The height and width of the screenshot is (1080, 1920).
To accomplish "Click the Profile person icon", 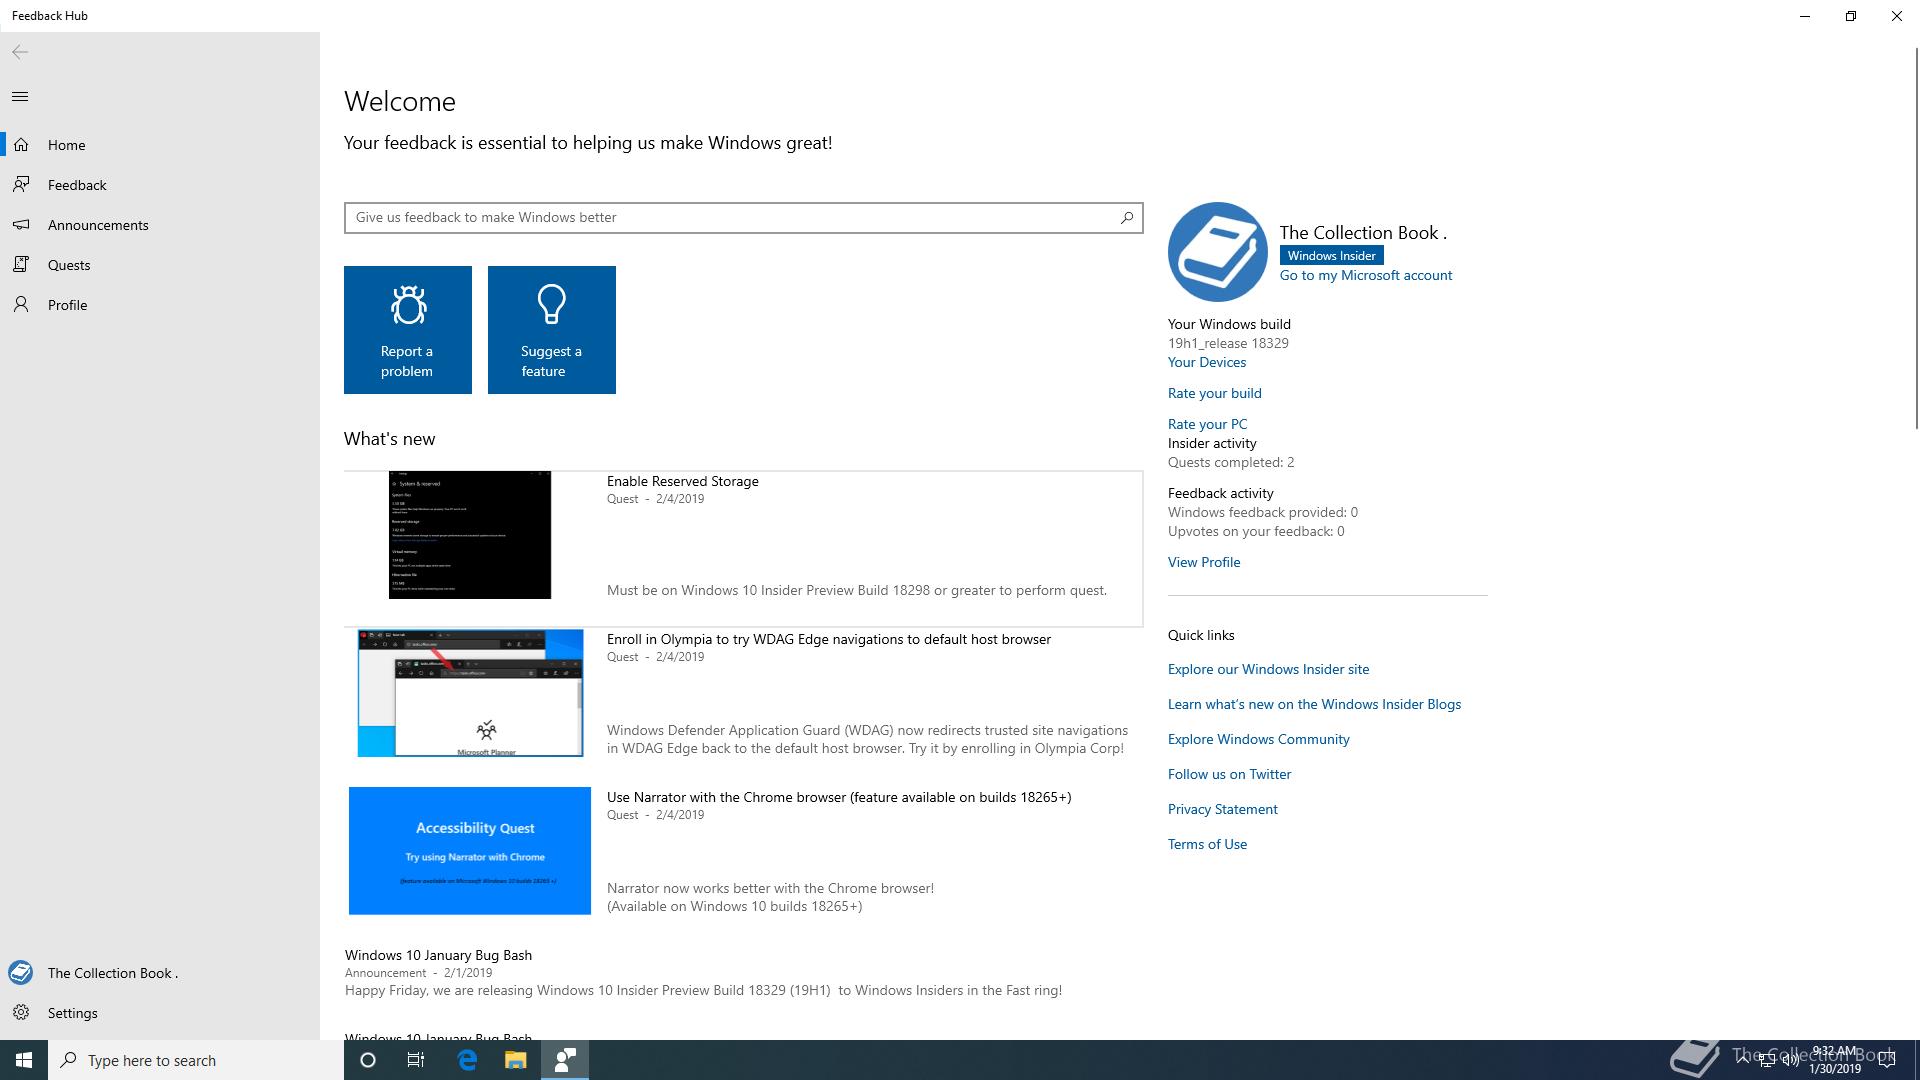I will pyautogui.click(x=21, y=304).
